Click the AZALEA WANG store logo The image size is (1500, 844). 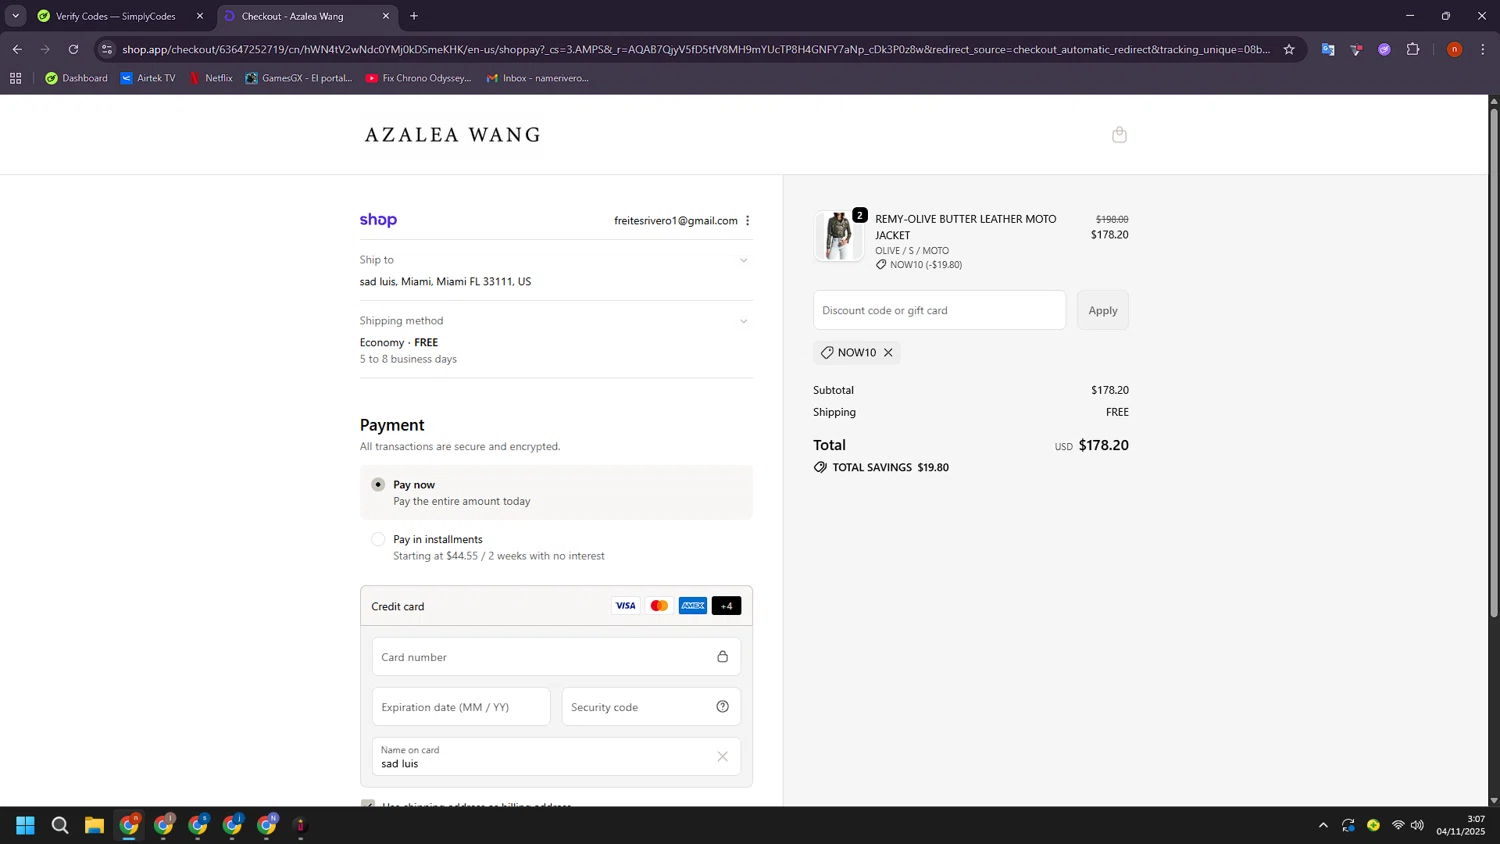[452, 135]
